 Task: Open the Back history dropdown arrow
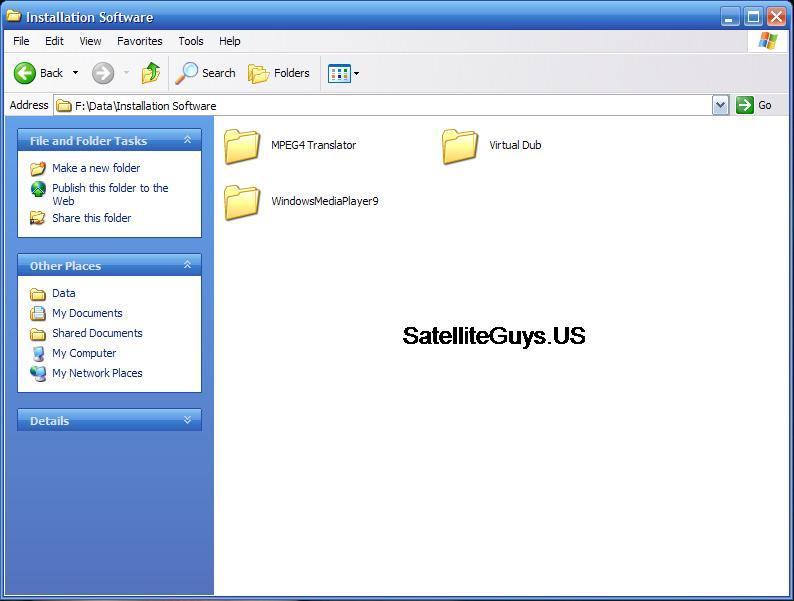[x=75, y=73]
